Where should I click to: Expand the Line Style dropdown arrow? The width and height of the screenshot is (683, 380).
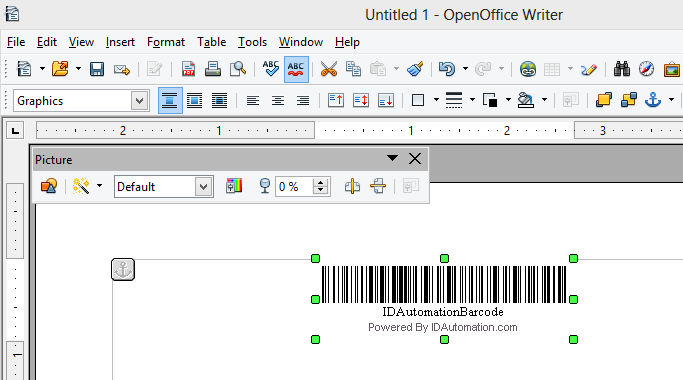point(472,101)
